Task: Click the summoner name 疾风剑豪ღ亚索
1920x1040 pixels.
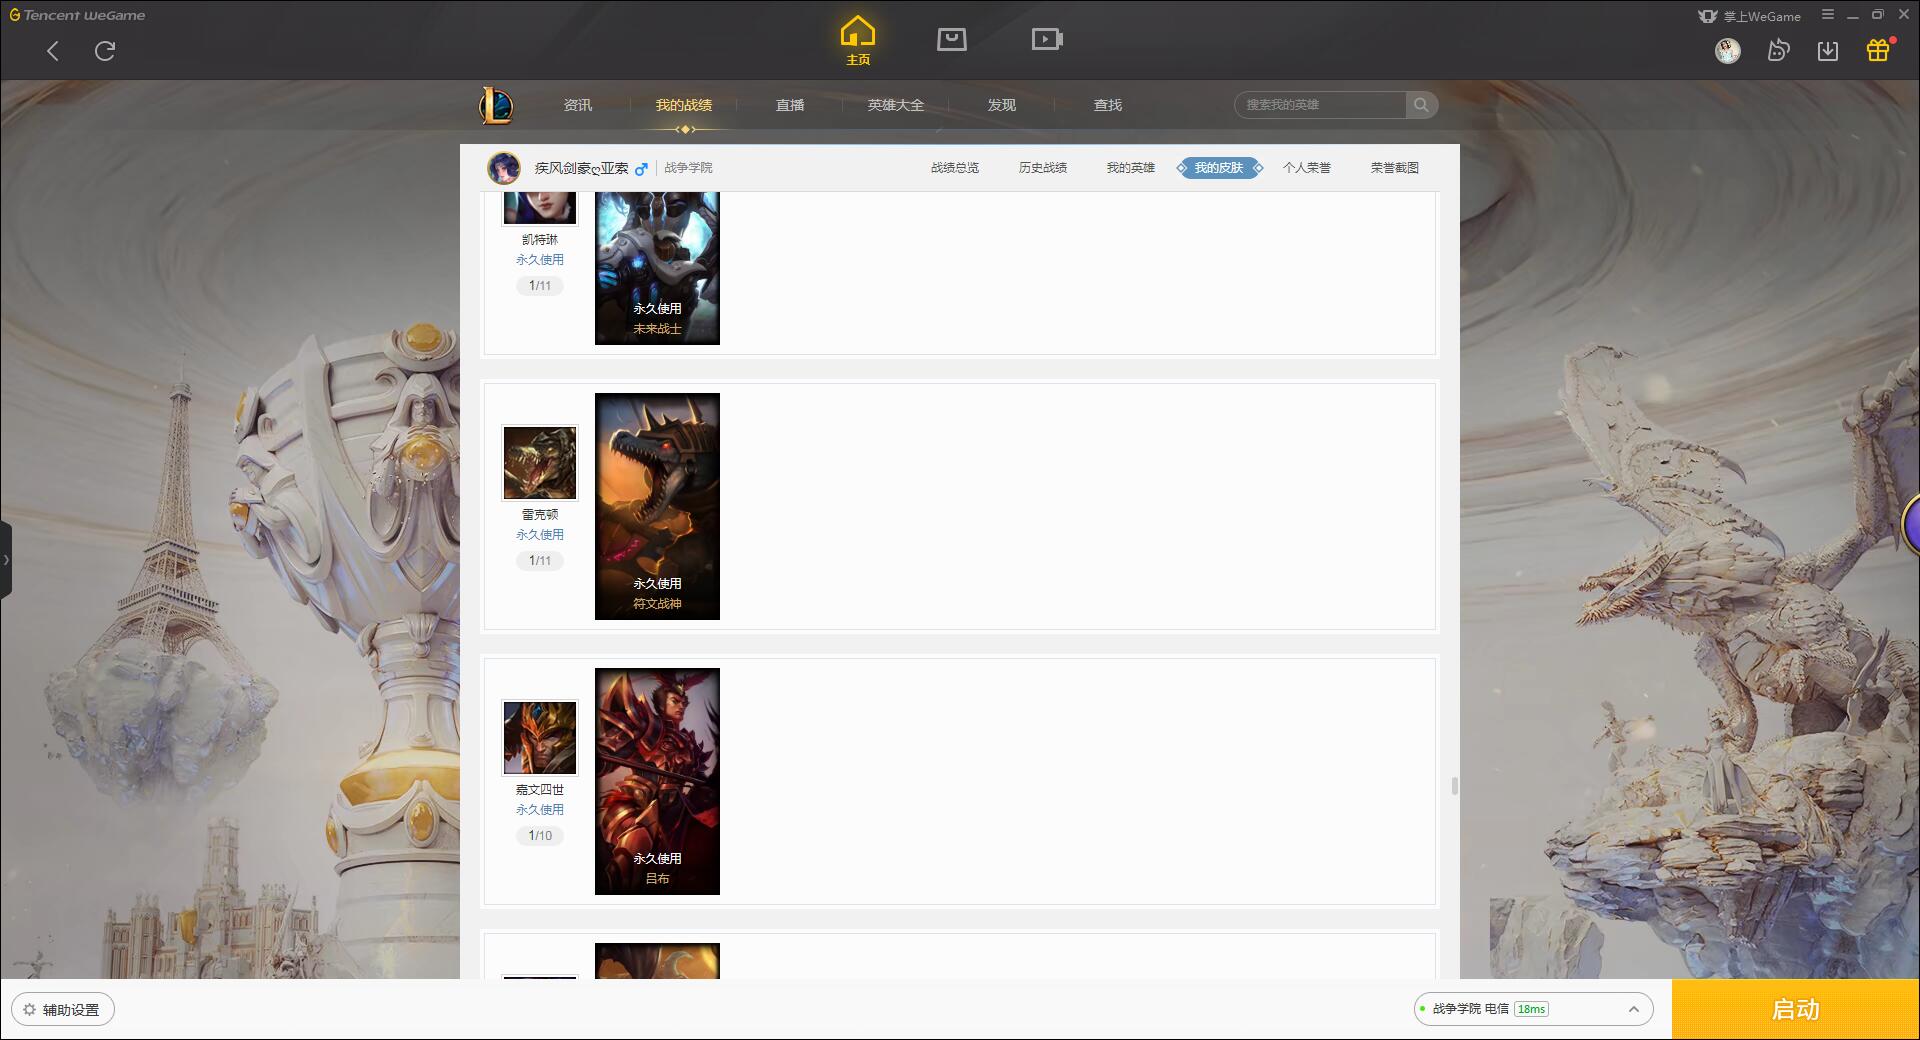Action: point(581,168)
